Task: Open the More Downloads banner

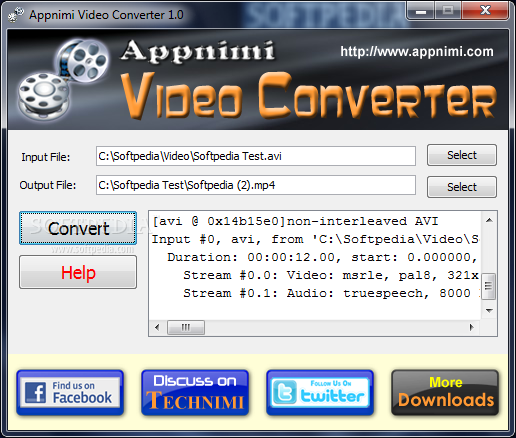Action: point(445,393)
